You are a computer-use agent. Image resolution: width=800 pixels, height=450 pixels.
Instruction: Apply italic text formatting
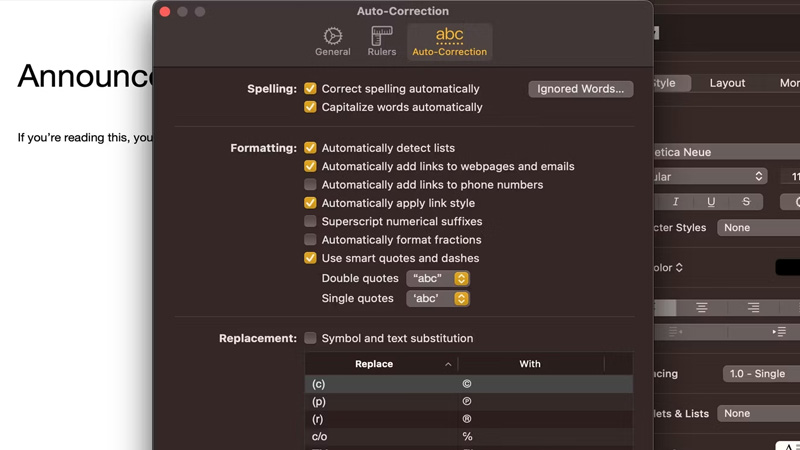pyautogui.click(x=676, y=202)
